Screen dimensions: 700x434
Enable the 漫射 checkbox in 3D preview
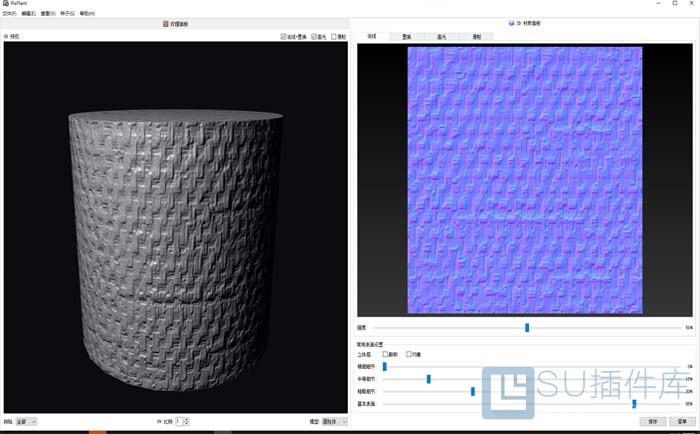(x=334, y=36)
